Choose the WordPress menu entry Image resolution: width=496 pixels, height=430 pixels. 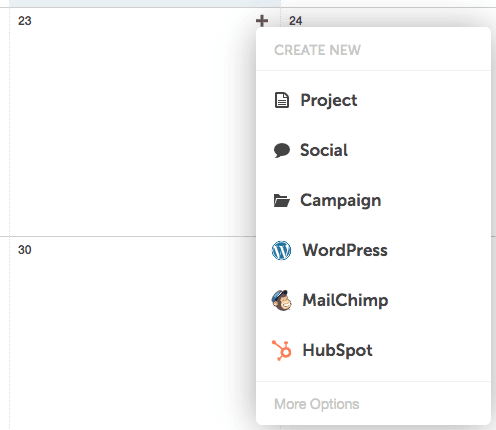coord(373,250)
